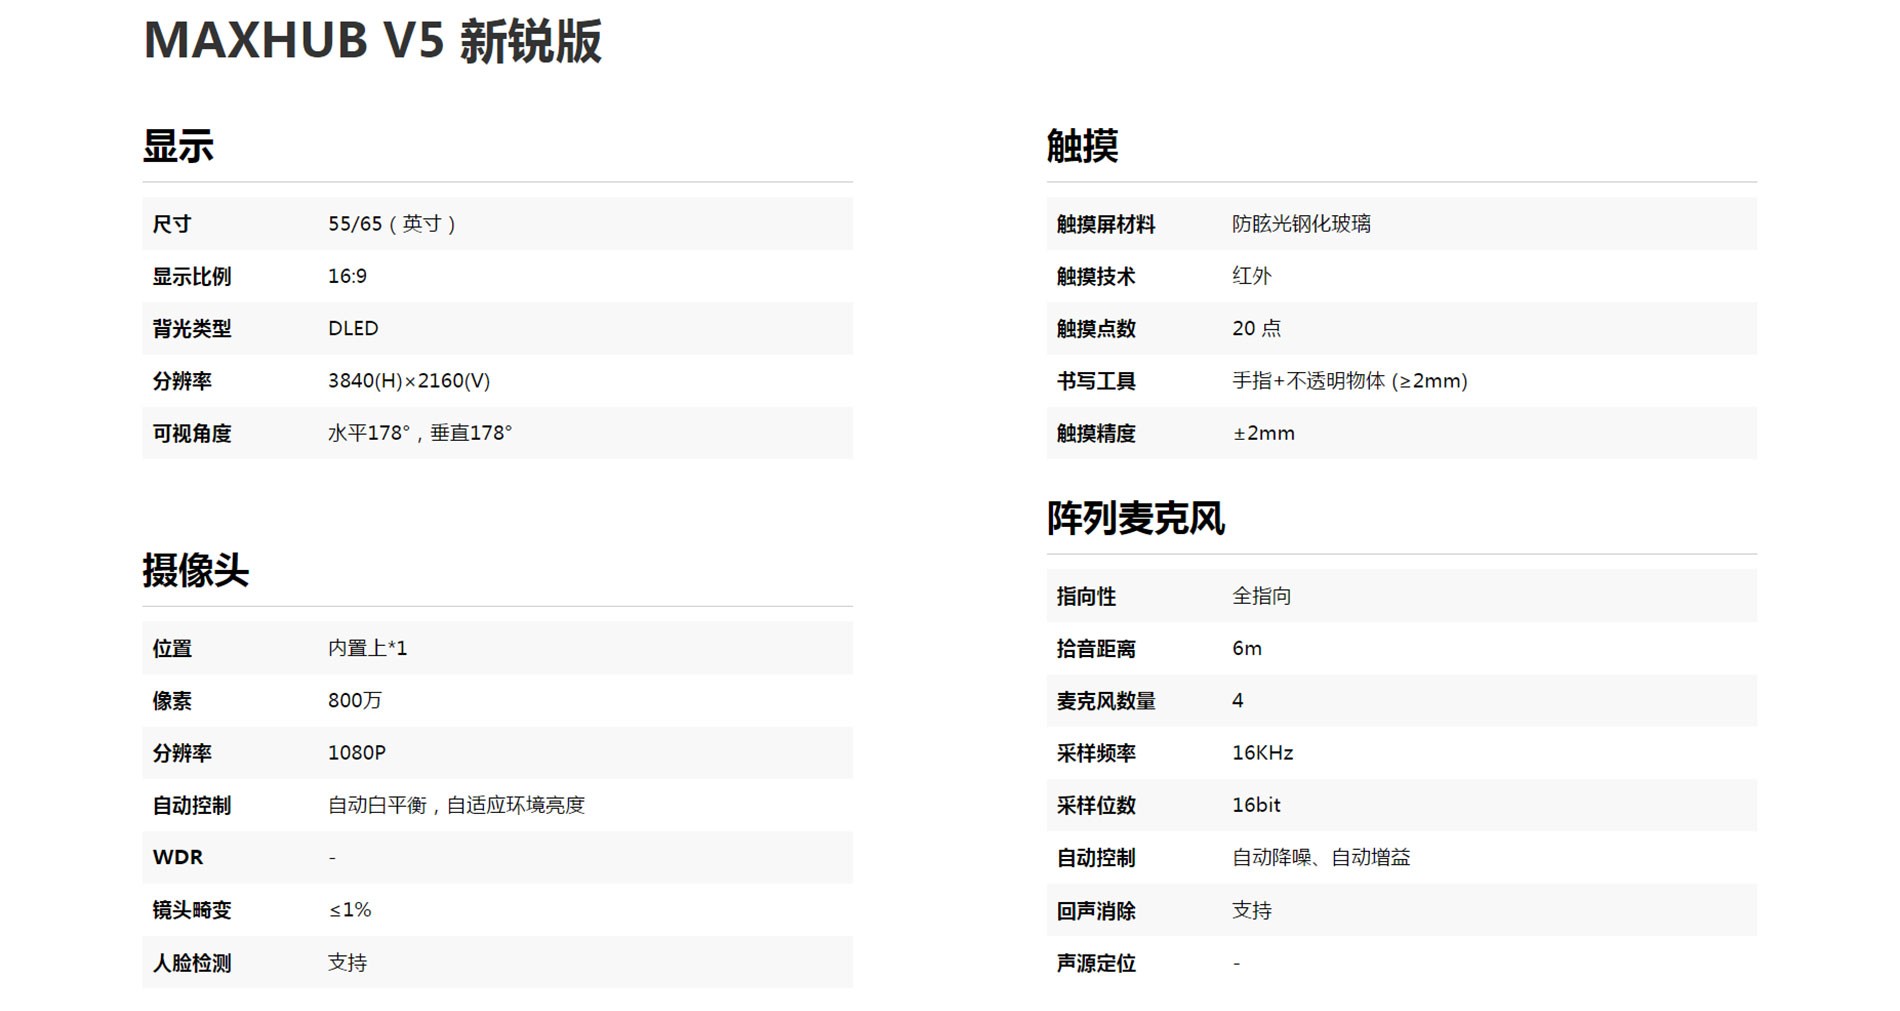Select the '≤1%' lens distortion value
The height and width of the screenshot is (1011, 1900).
(x=350, y=910)
